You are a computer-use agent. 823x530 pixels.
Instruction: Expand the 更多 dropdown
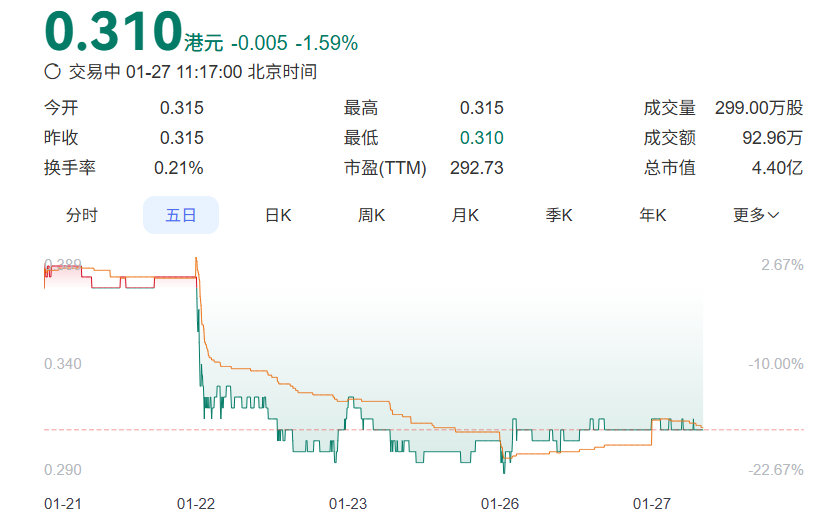[x=756, y=215]
